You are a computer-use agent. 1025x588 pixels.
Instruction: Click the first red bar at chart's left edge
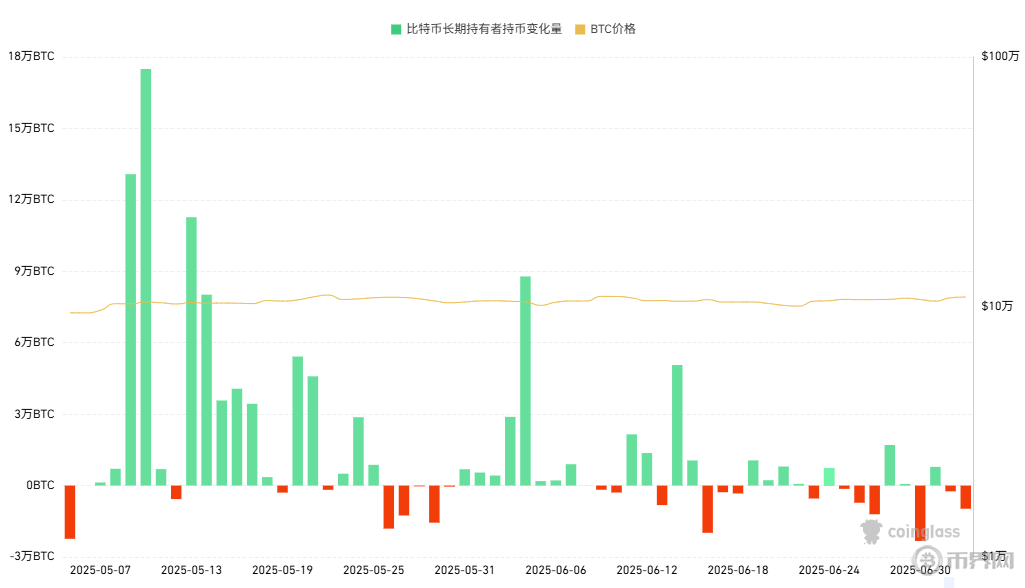70,511
